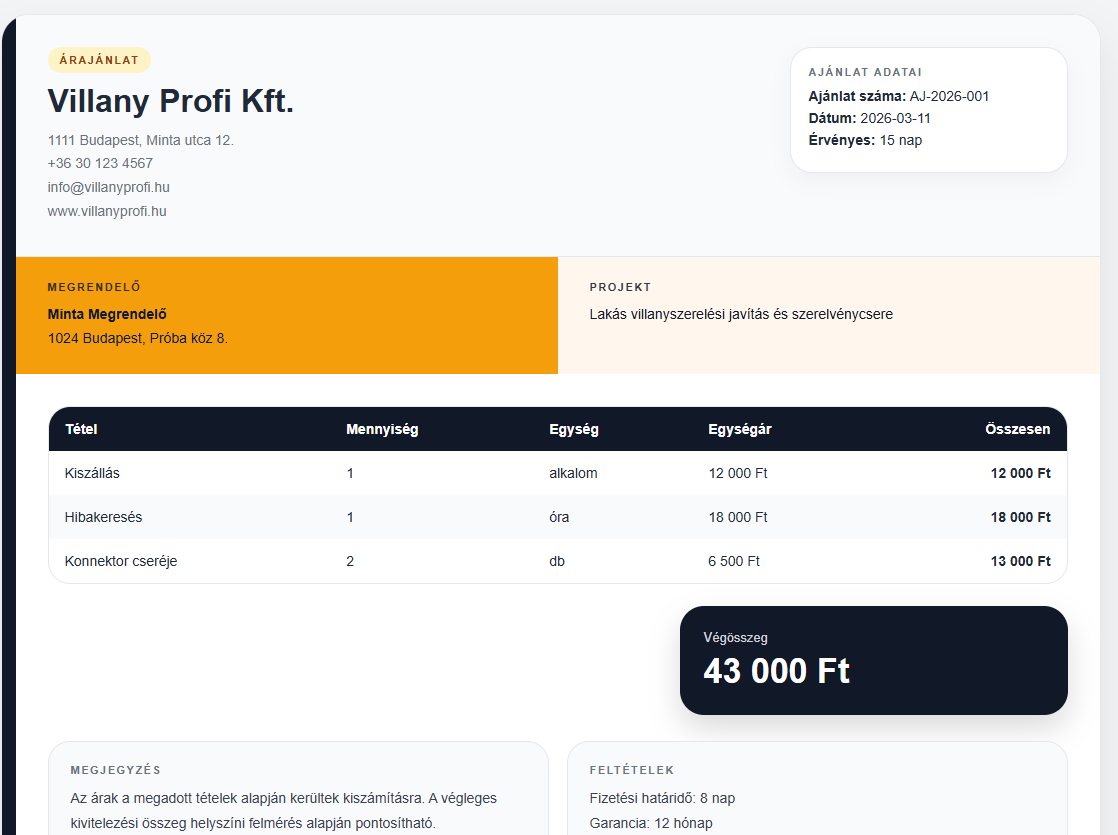Click the ÁRAJÁNLAT badge label
The image size is (1118, 835).
point(99,60)
